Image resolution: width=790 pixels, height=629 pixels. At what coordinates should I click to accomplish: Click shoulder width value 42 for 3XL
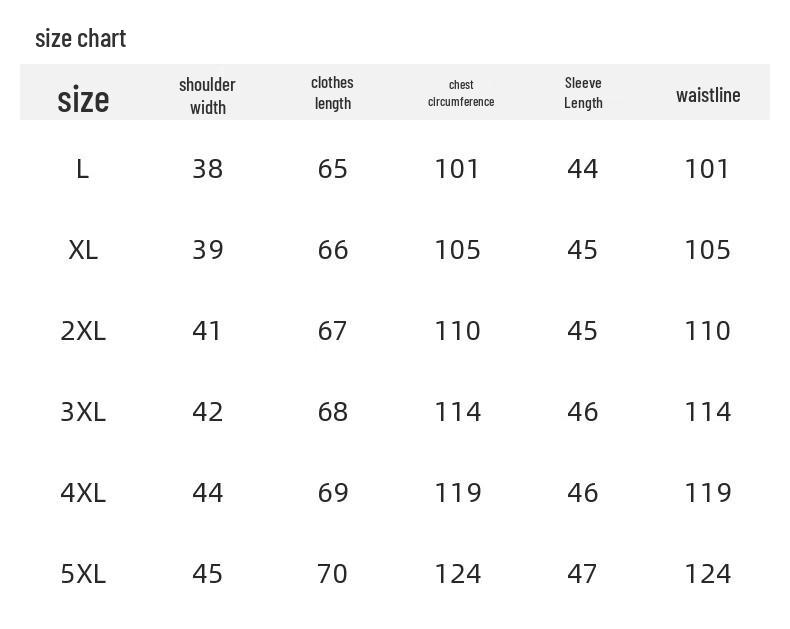pyautogui.click(x=208, y=412)
